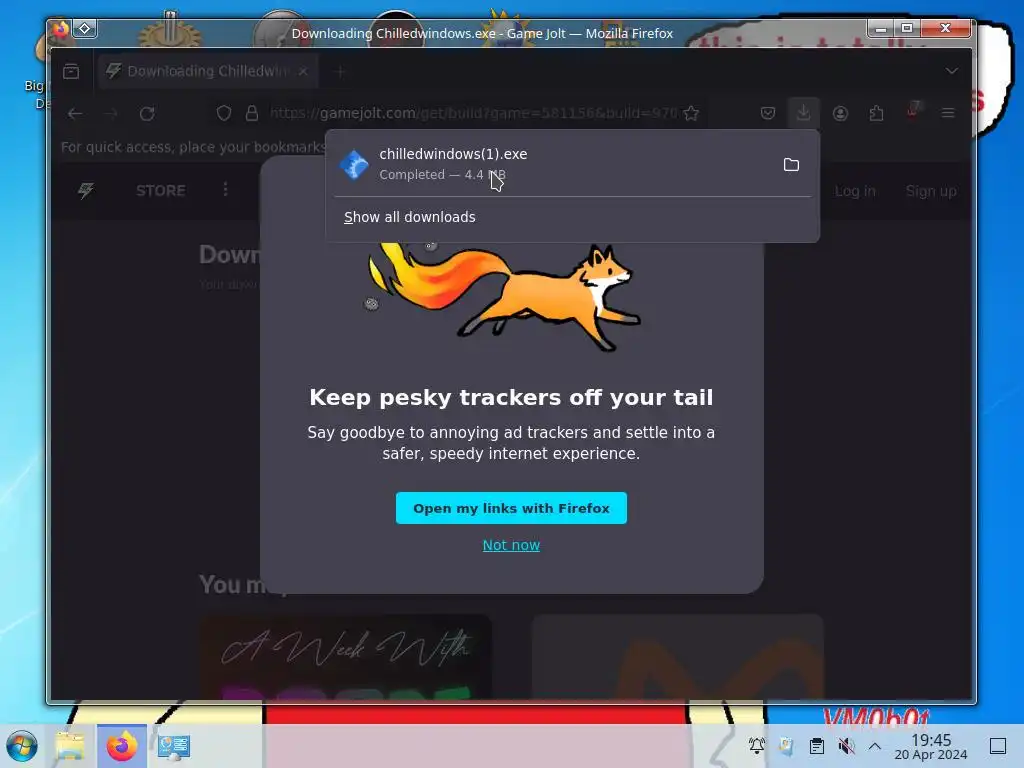Open the extensions puzzle icon
Screen dimensions: 1024x768
(x=876, y=114)
